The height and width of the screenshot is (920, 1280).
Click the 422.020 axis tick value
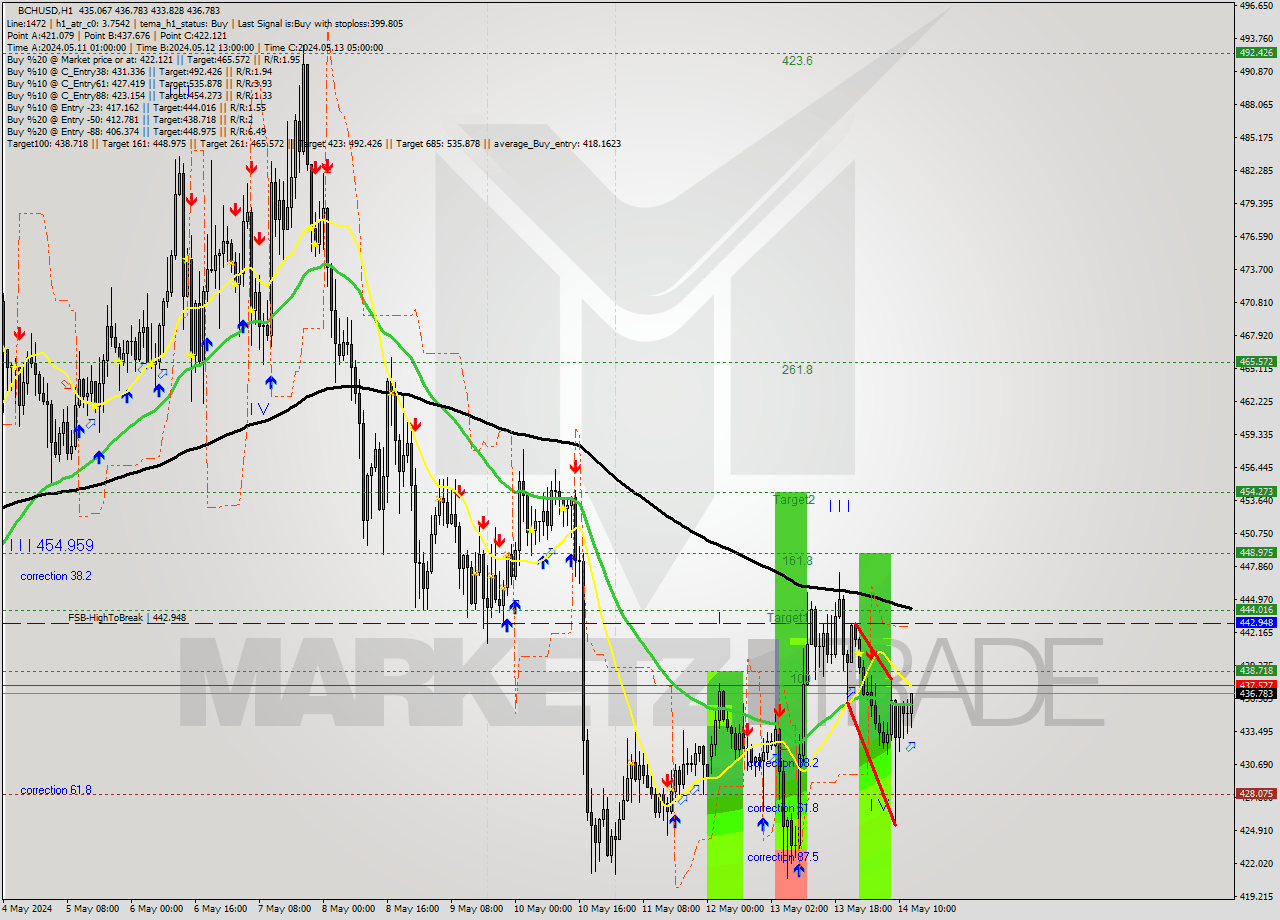[1256, 864]
